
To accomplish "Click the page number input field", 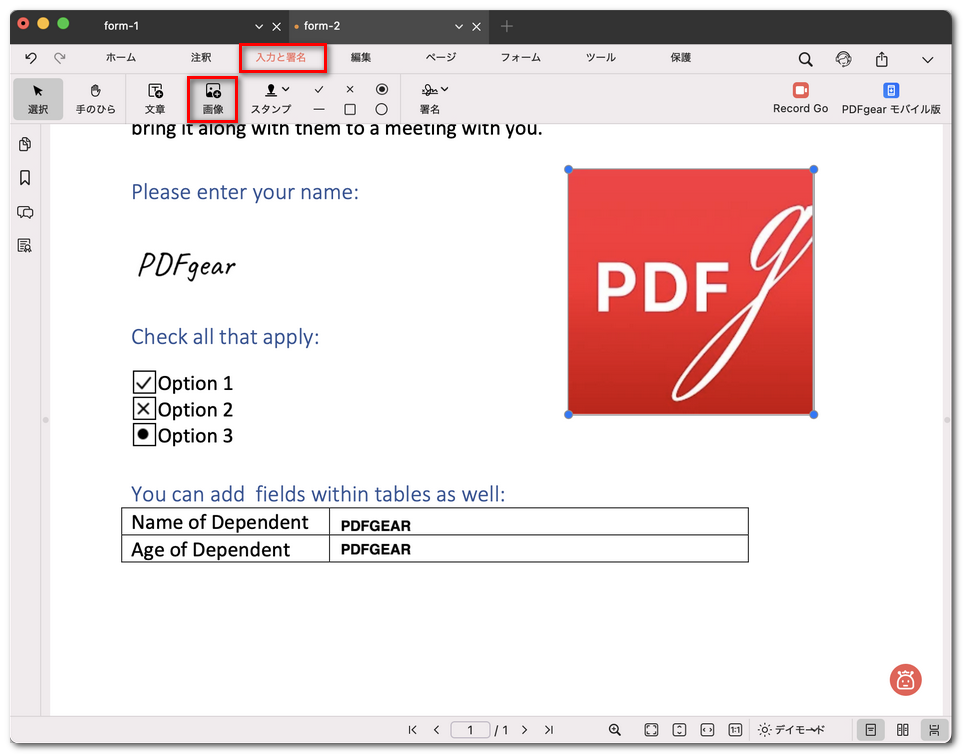I will coord(470,730).
